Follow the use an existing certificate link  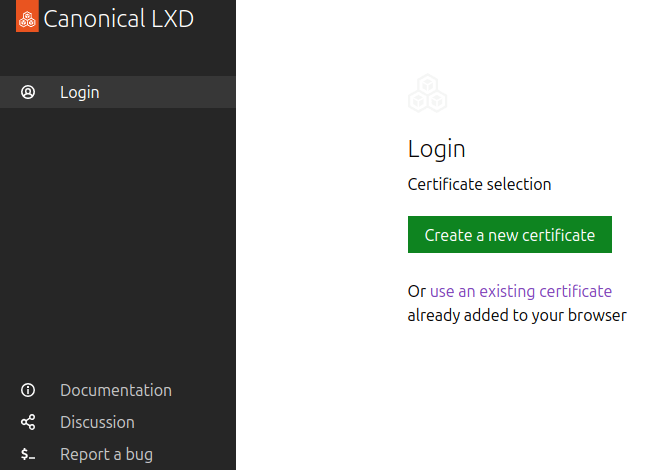point(521,291)
